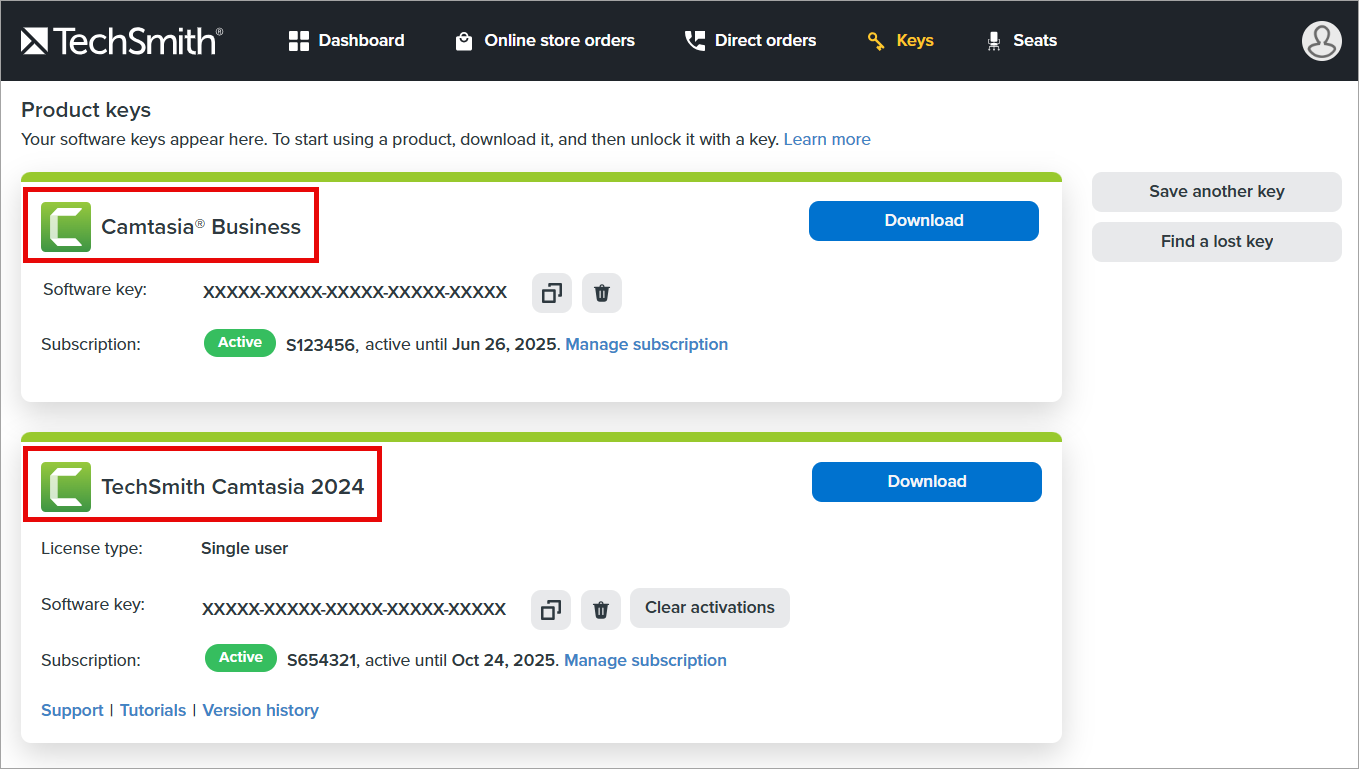Open Direct orders page
The image size is (1359, 769).
(750, 41)
